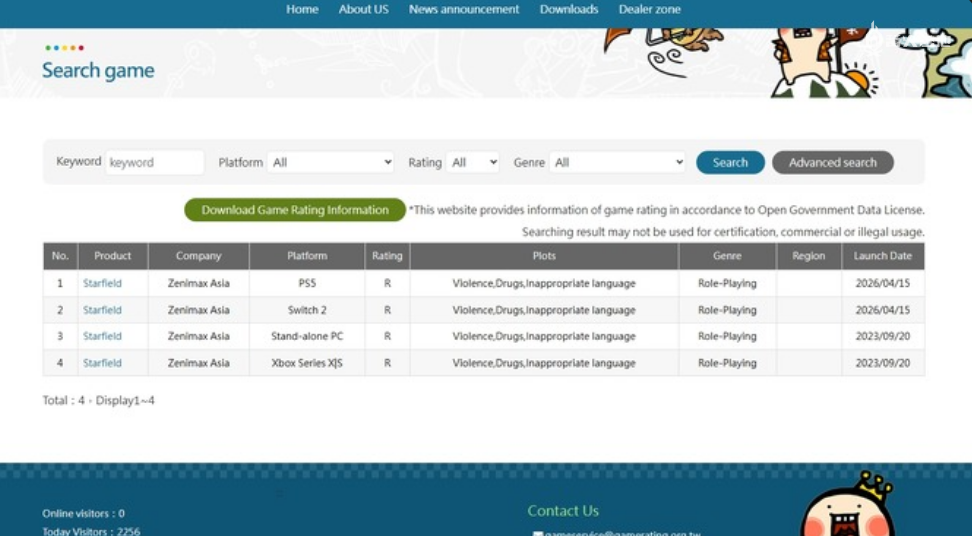Image resolution: width=972 pixels, height=536 pixels.
Task: Open the Home menu item
Action: 302,9
